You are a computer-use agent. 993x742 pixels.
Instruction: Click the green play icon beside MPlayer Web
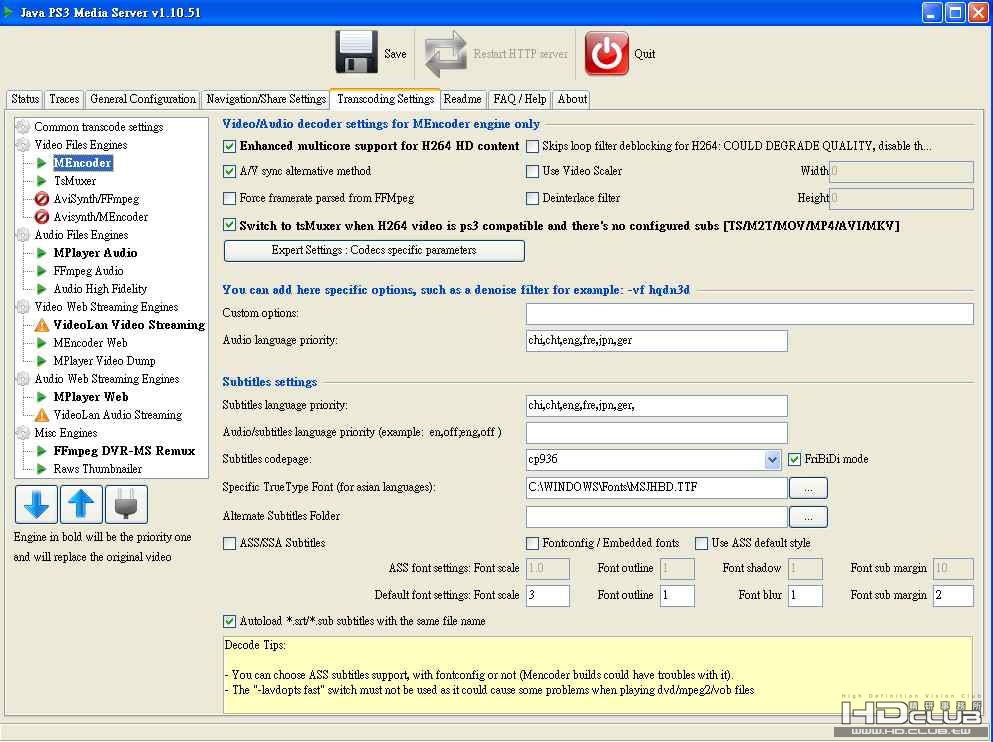(x=42, y=397)
